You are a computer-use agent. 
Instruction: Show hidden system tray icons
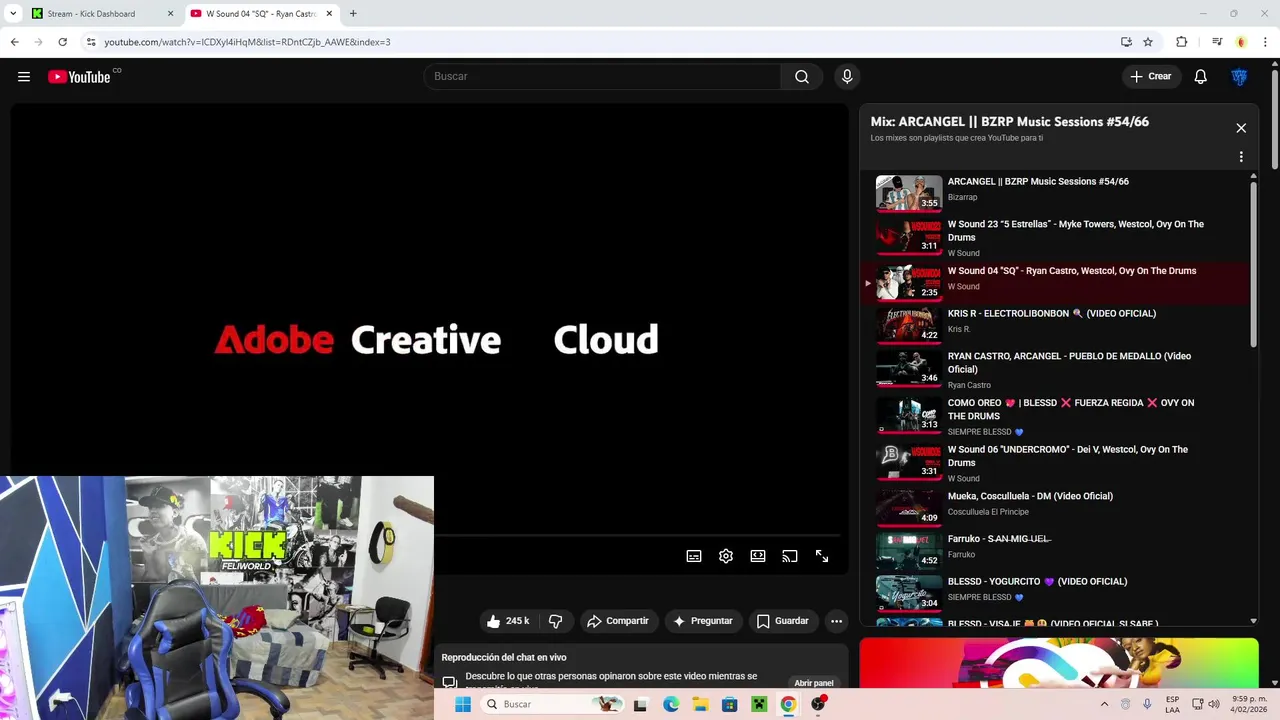[x=1104, y=704]
